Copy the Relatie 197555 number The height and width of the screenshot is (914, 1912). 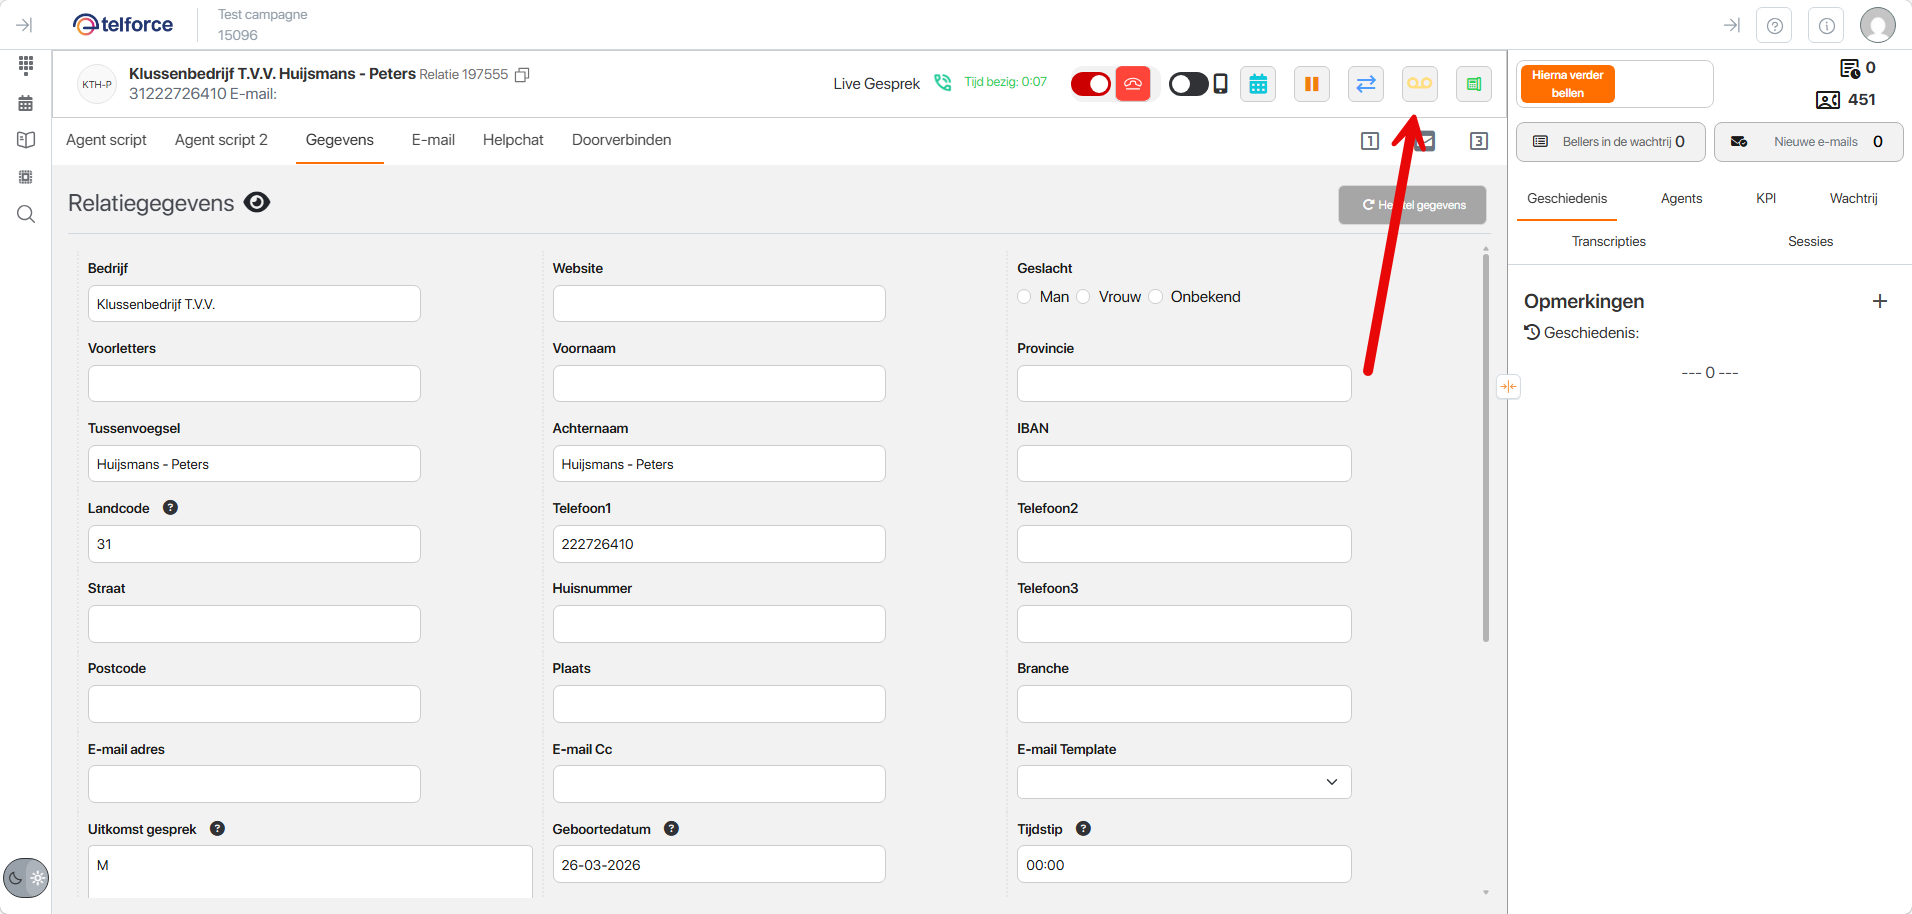[522, 75]
